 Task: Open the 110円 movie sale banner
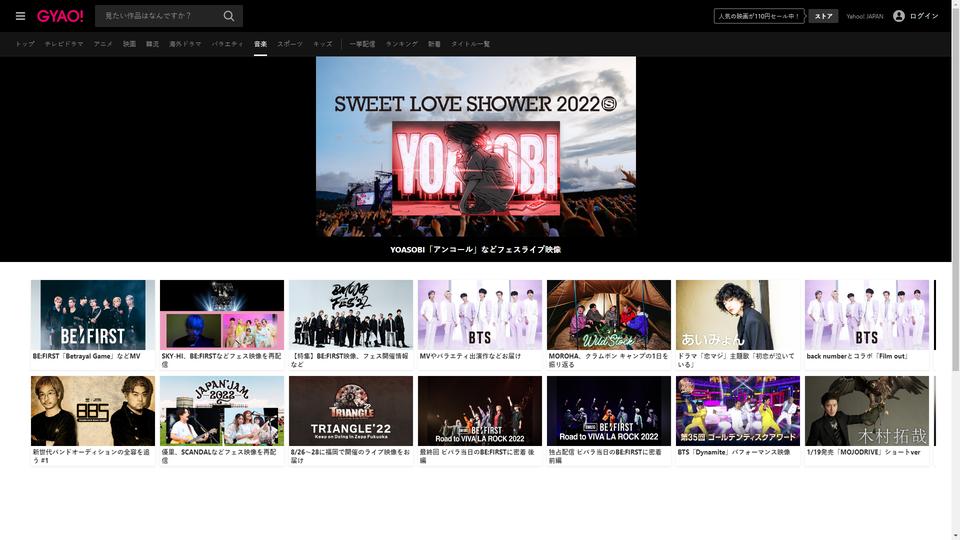pyautogui.click(x=759, y=16)
